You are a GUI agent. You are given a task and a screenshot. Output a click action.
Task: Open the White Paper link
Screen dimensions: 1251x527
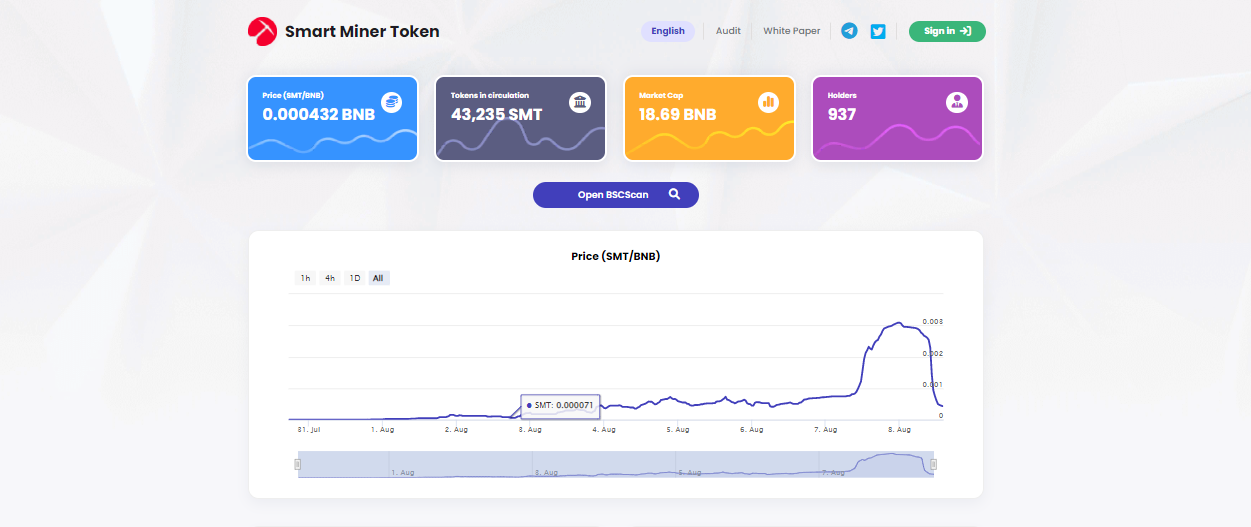[x=791, y=31]
